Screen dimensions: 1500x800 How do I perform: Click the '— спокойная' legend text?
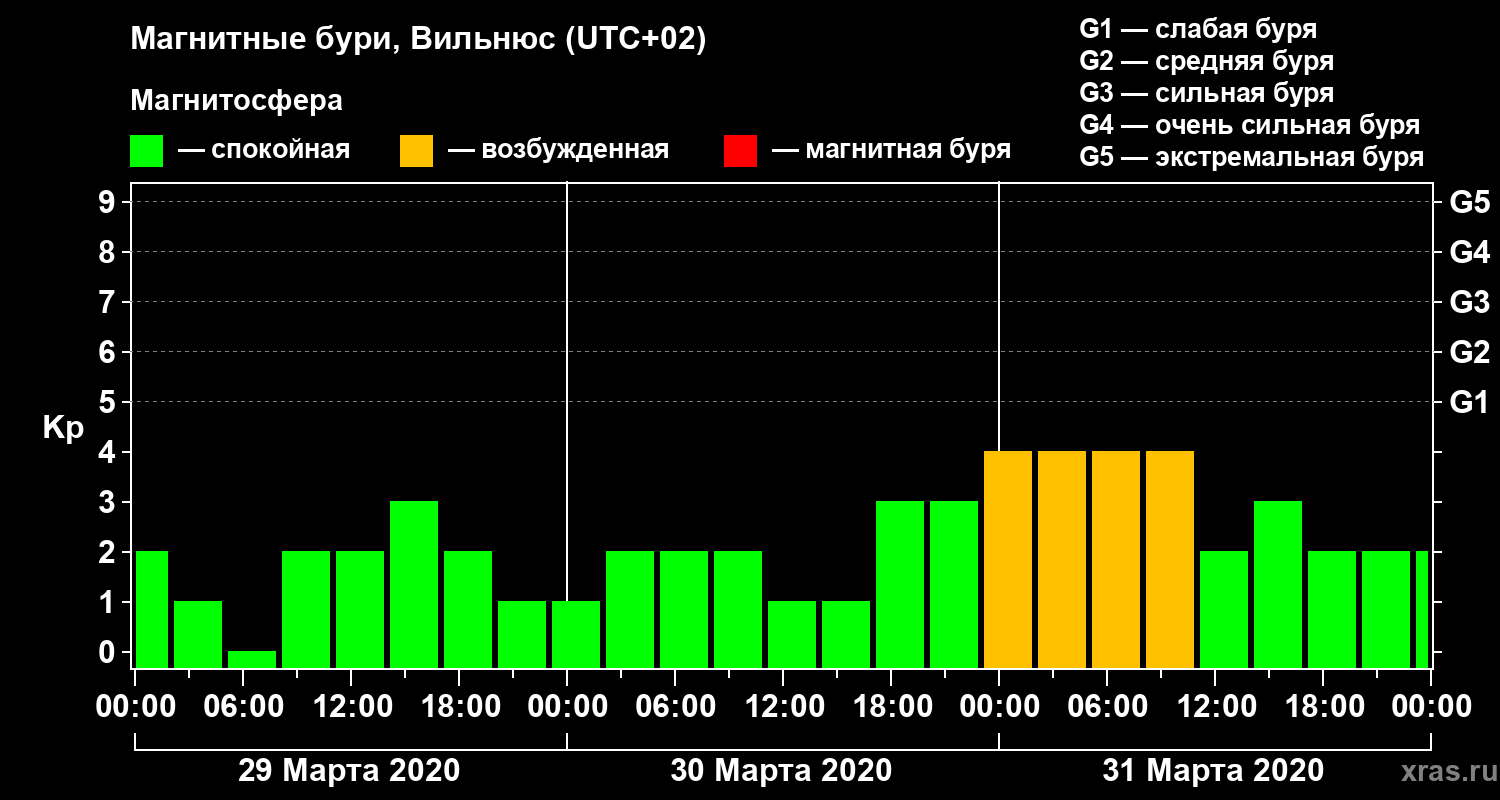point(264,150)
